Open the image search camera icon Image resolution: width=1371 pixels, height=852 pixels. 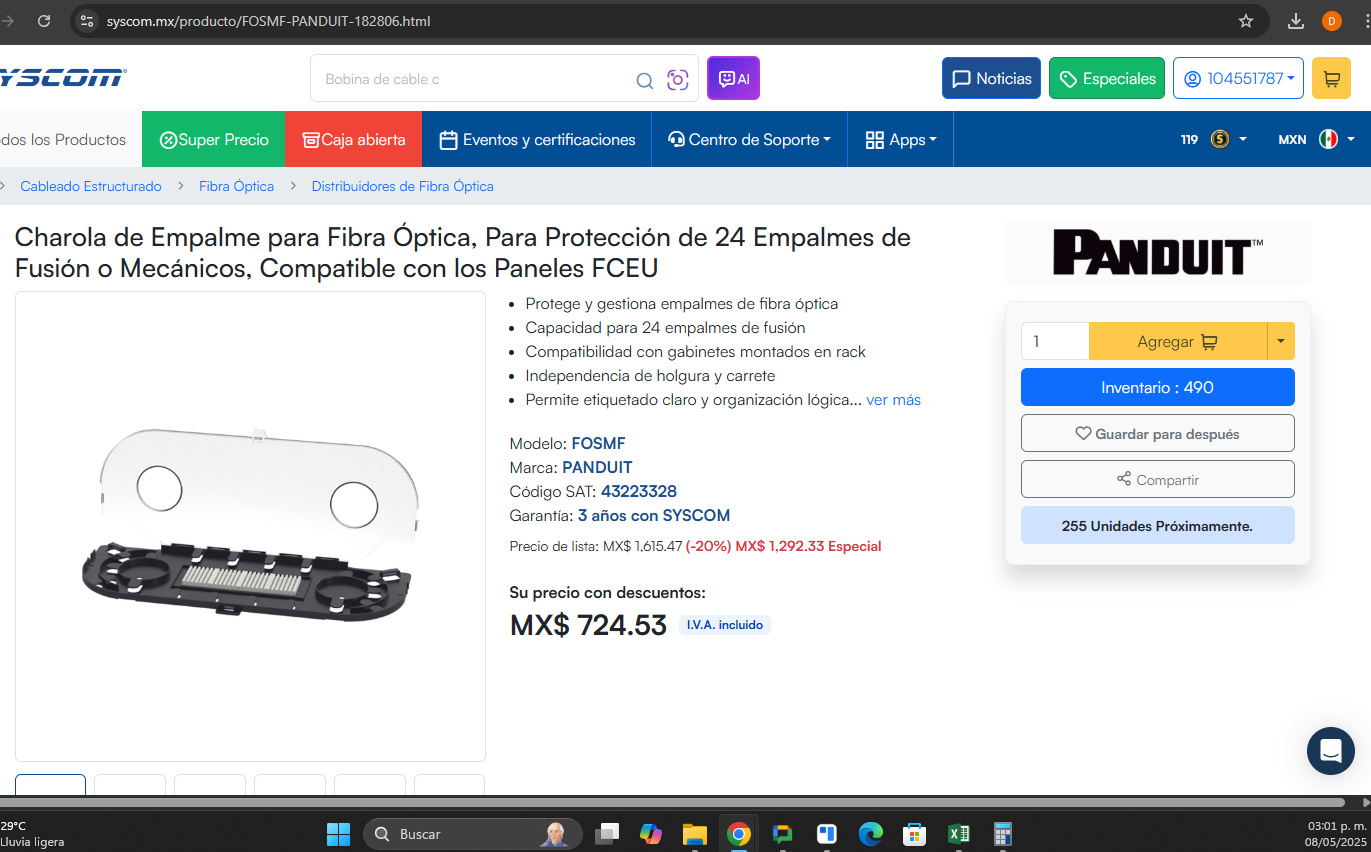(x=678, y=80)
